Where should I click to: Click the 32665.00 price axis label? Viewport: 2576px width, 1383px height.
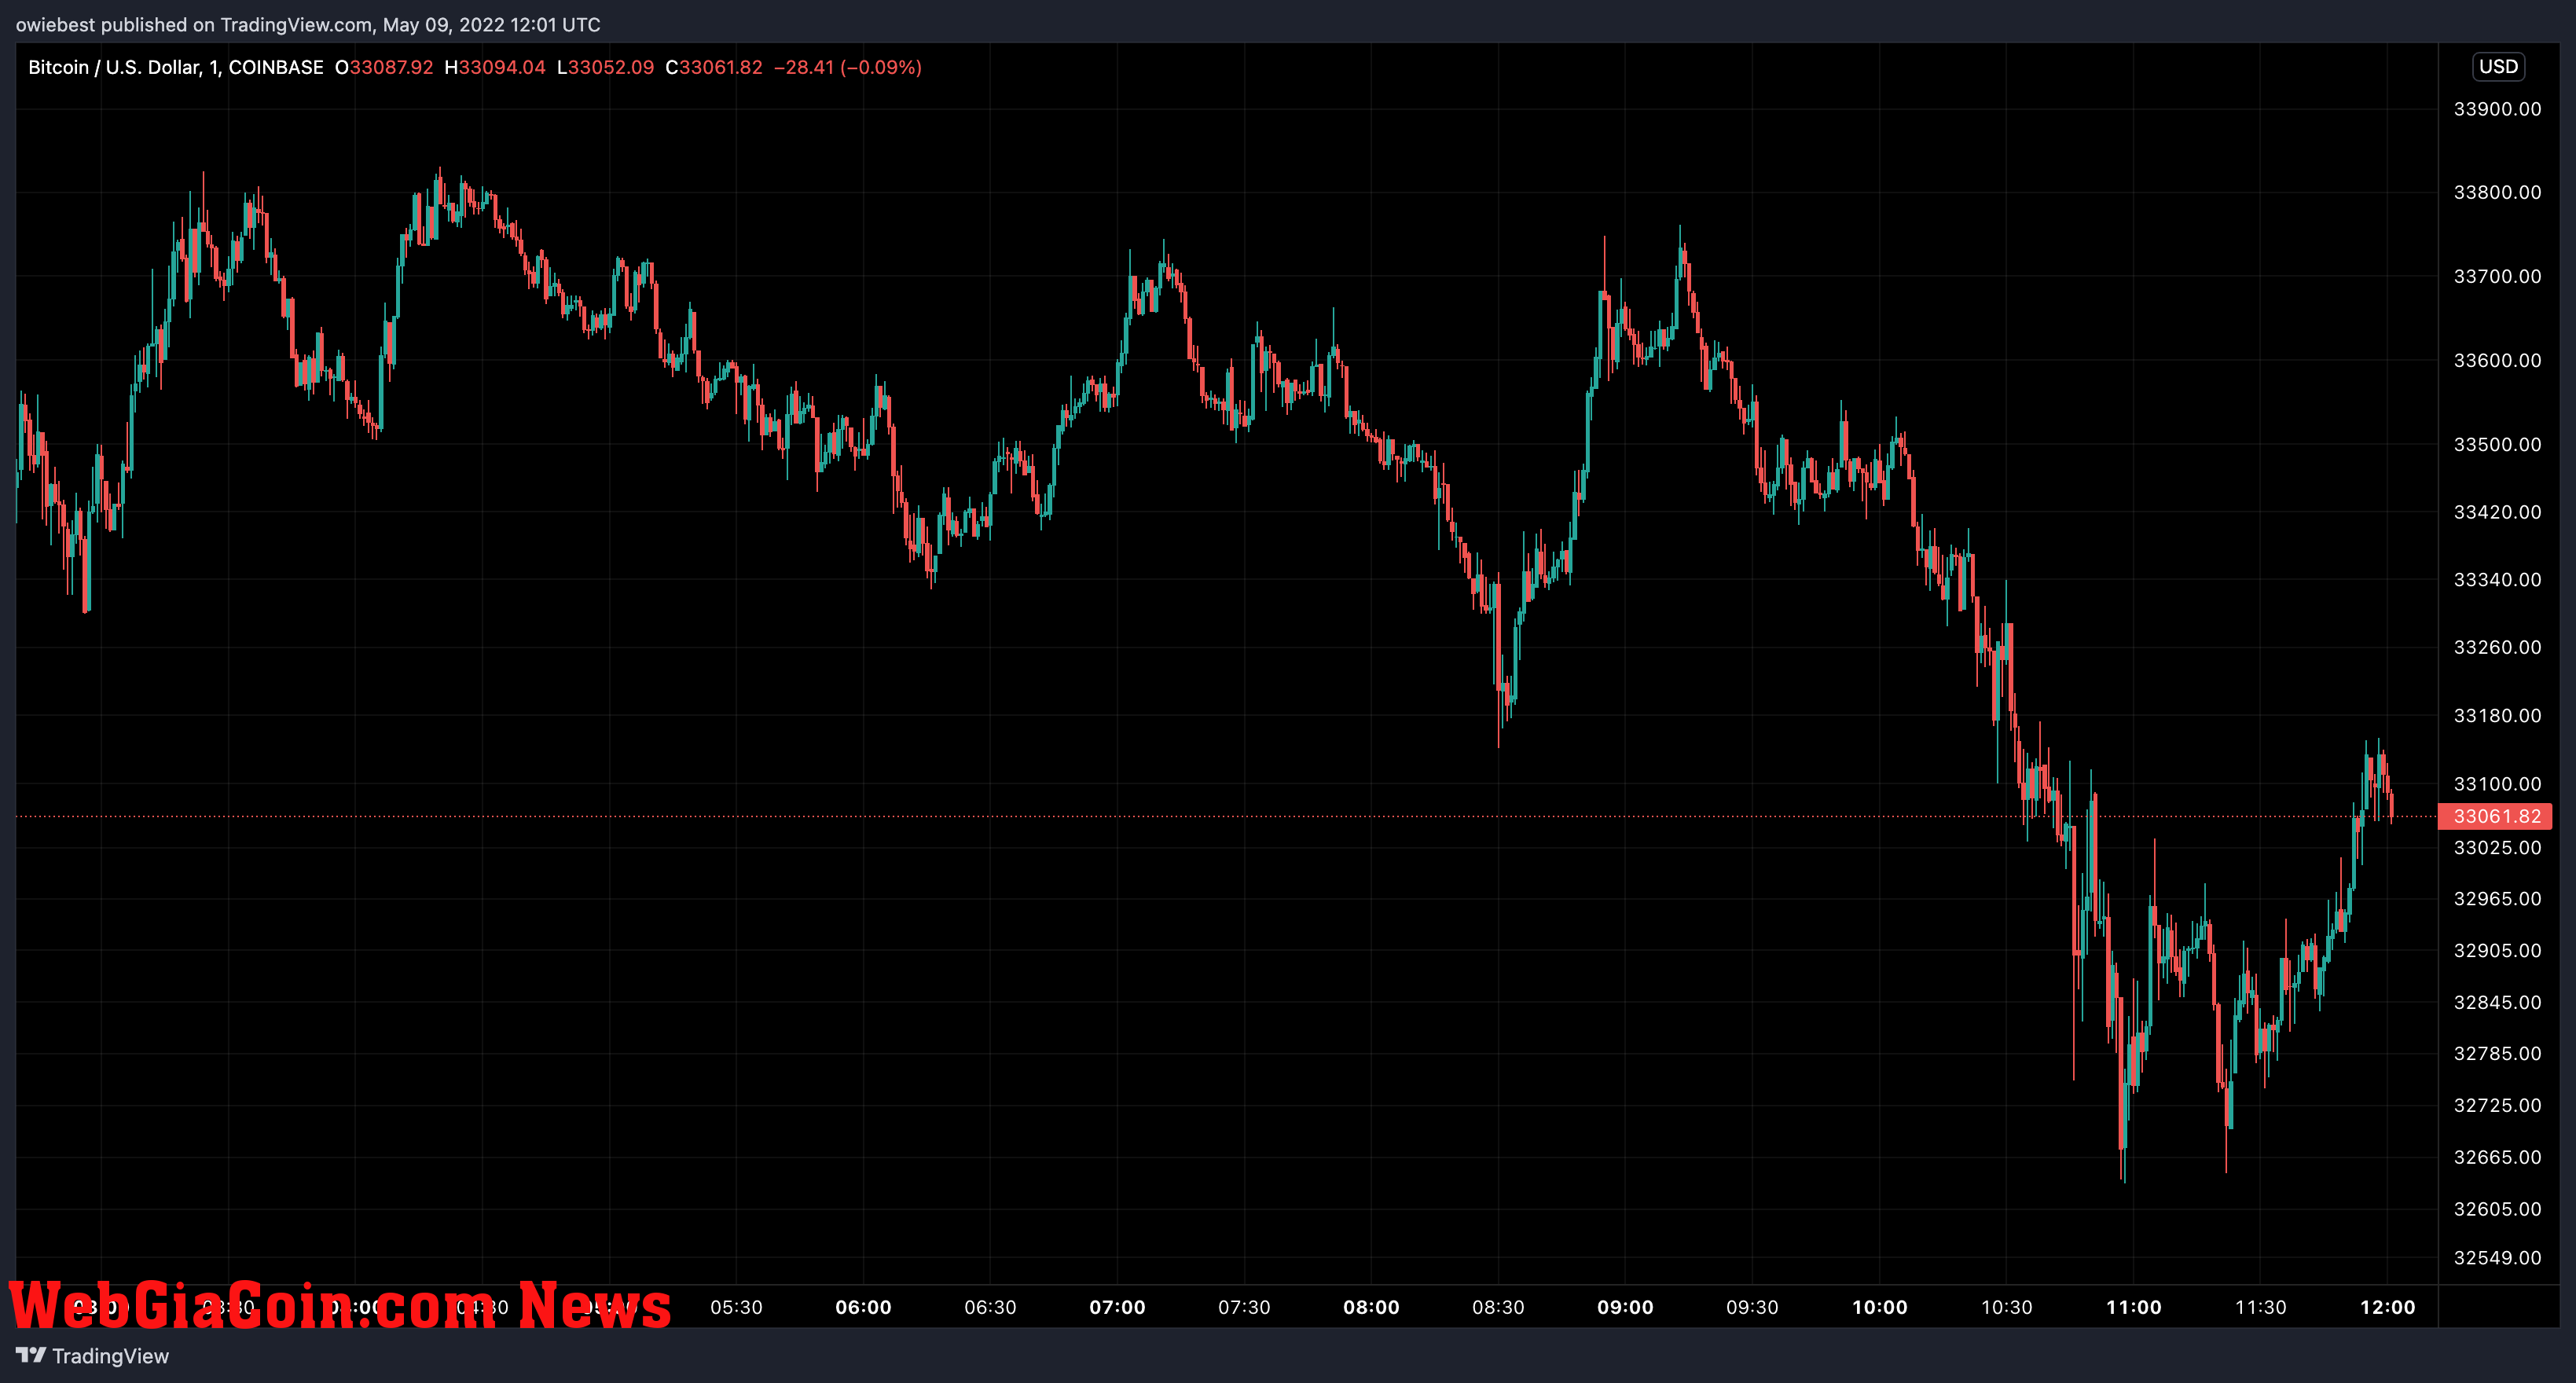click(x=2497, y=1157)
